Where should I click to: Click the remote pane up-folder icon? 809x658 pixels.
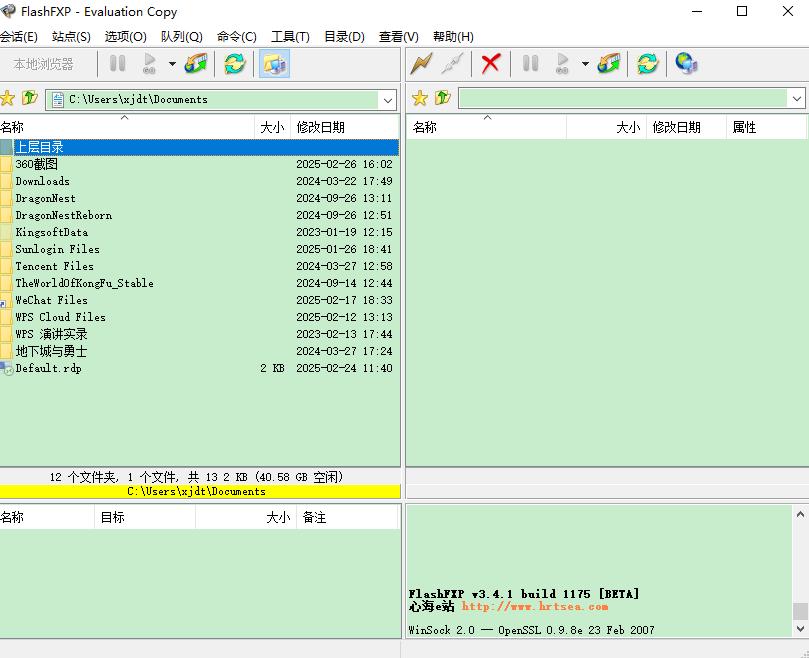443,98
